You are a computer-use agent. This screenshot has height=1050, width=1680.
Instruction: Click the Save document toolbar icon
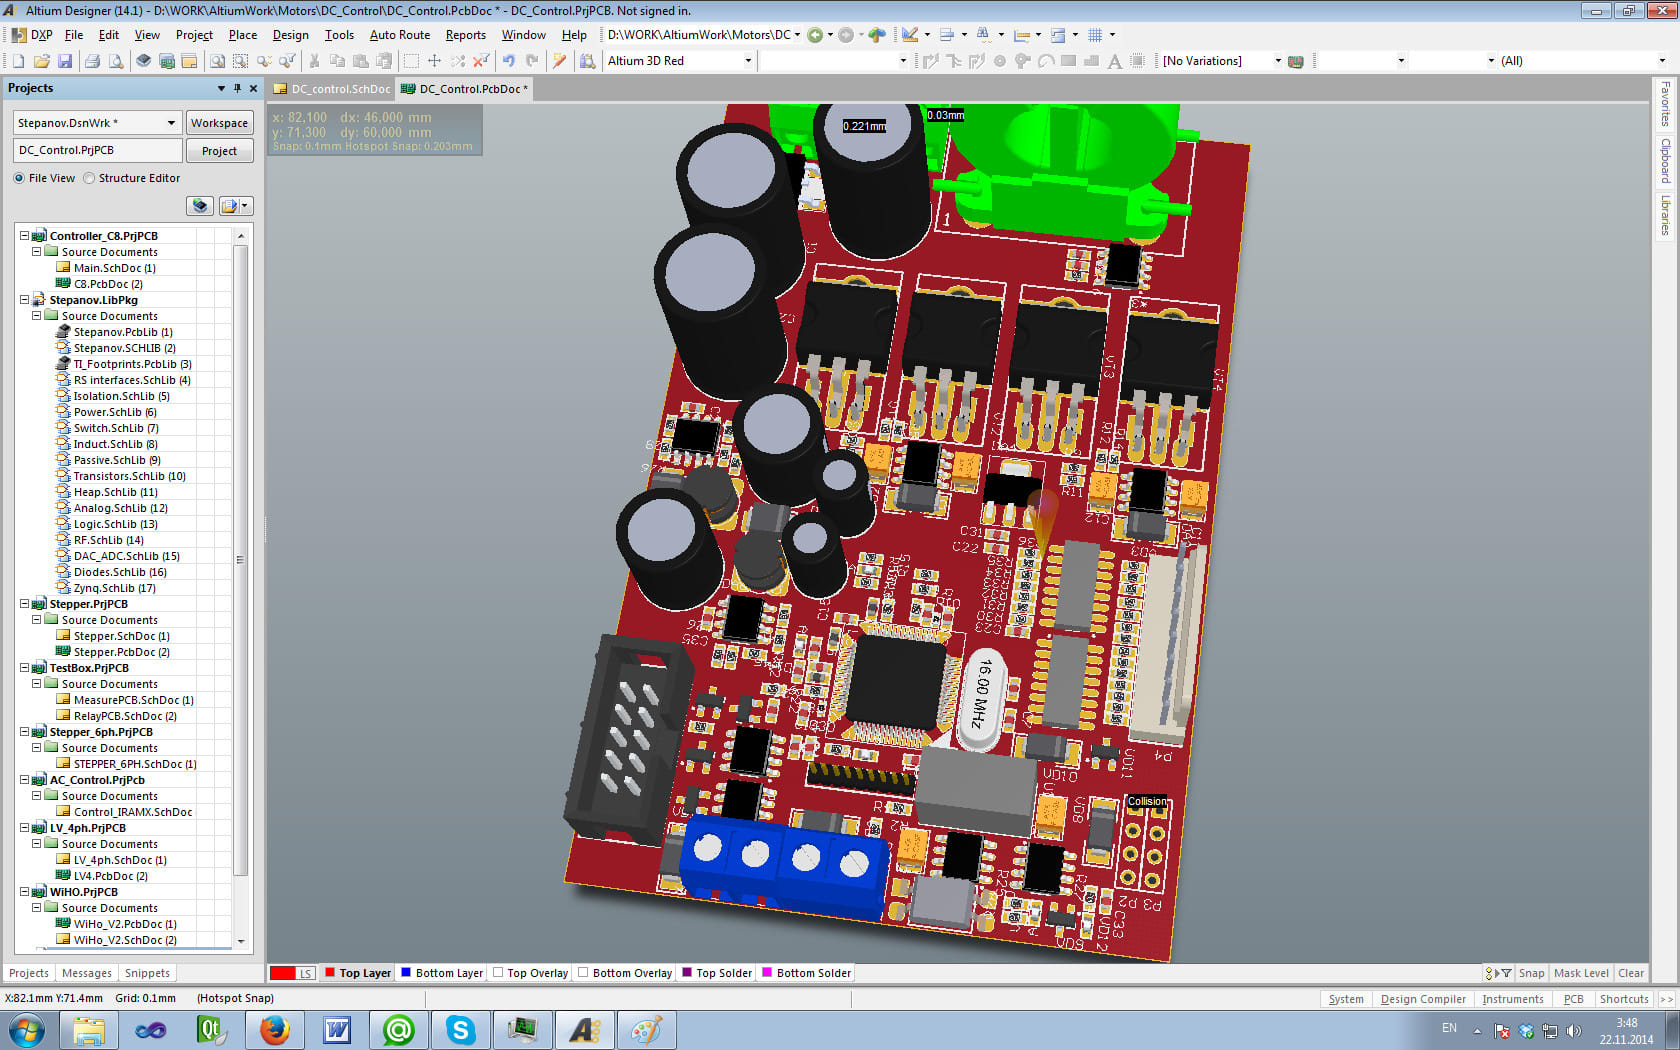point(65,61)
